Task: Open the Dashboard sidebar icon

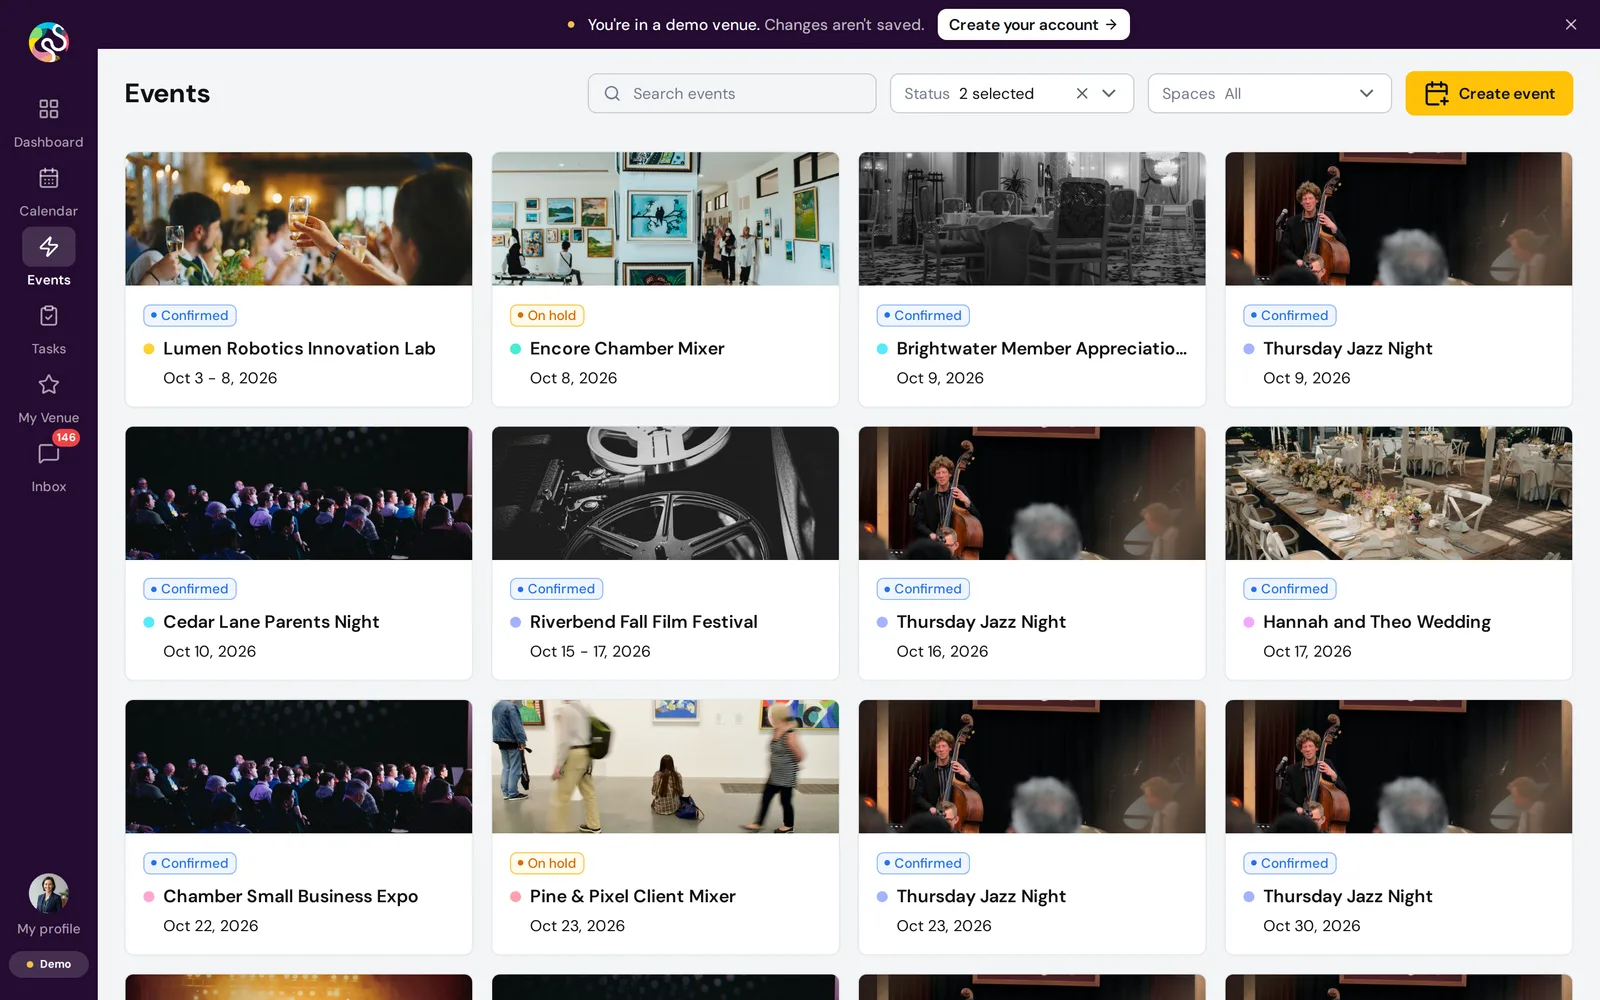Action: tap(48, 109)
